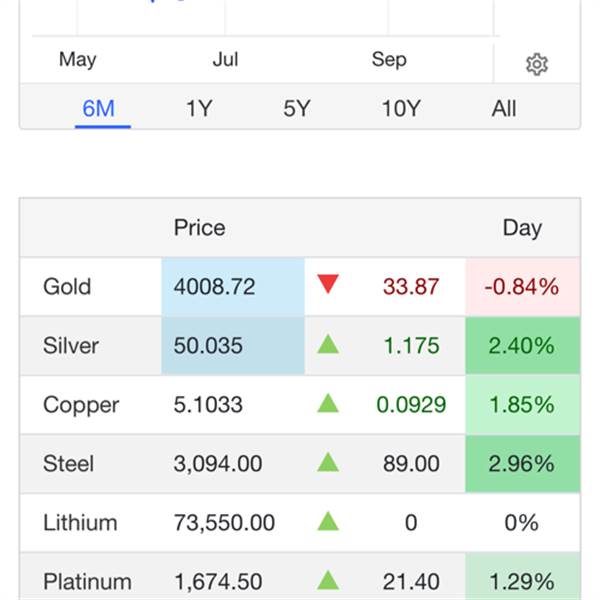Switch chart to 1Y range
This screenshot has width=600, height=600.
click(x=199, y=109)
